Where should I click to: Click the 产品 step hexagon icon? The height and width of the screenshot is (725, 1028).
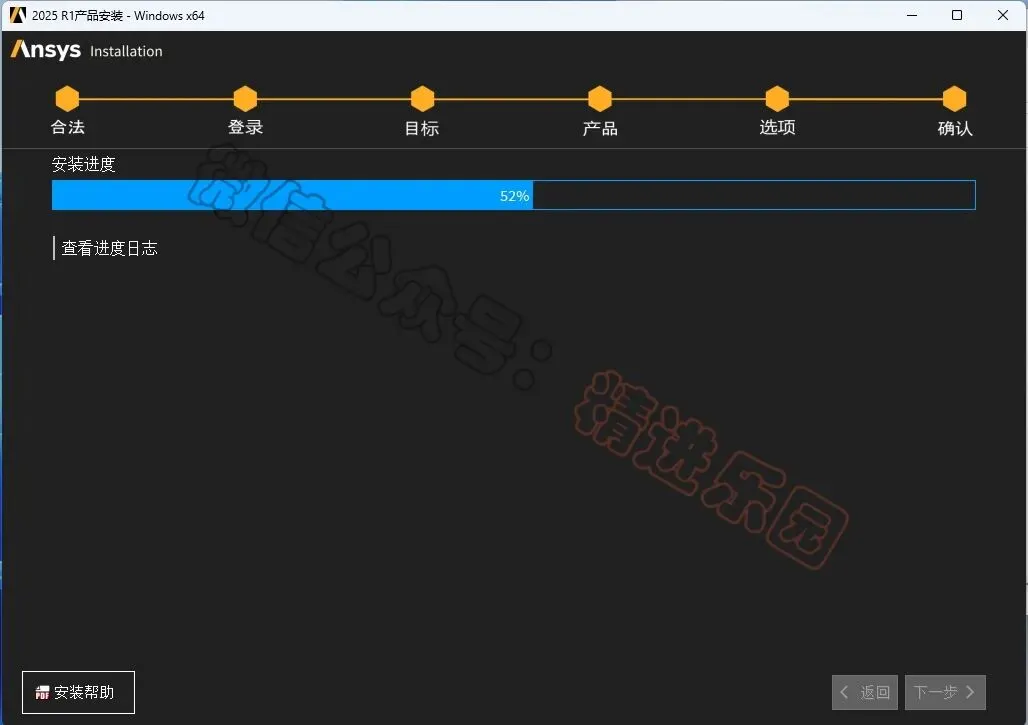[600, 99]
